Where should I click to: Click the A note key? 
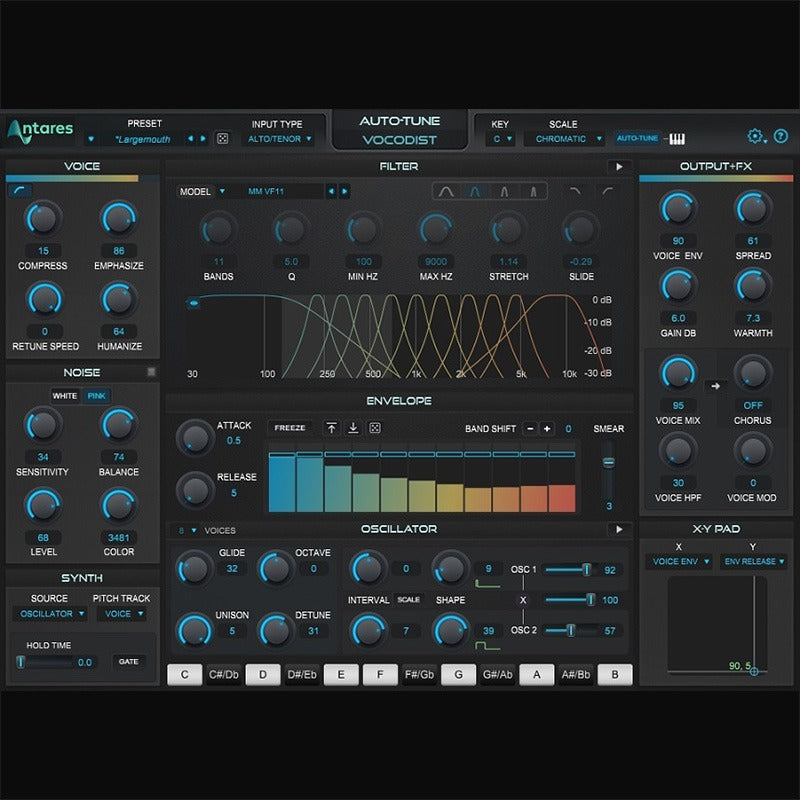tap(537, 674)
